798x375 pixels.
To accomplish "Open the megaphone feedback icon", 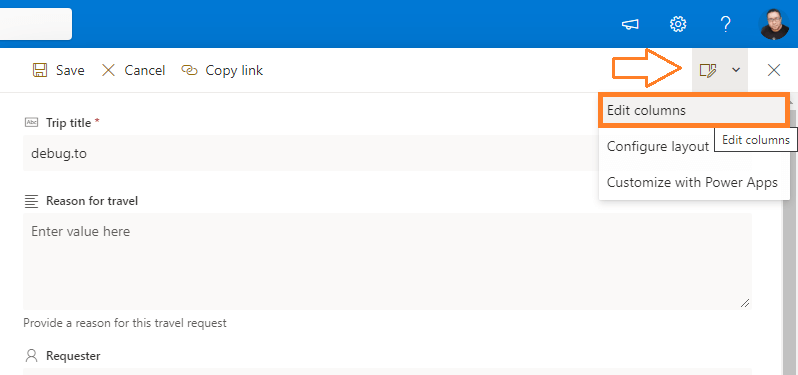I will 630,24.
